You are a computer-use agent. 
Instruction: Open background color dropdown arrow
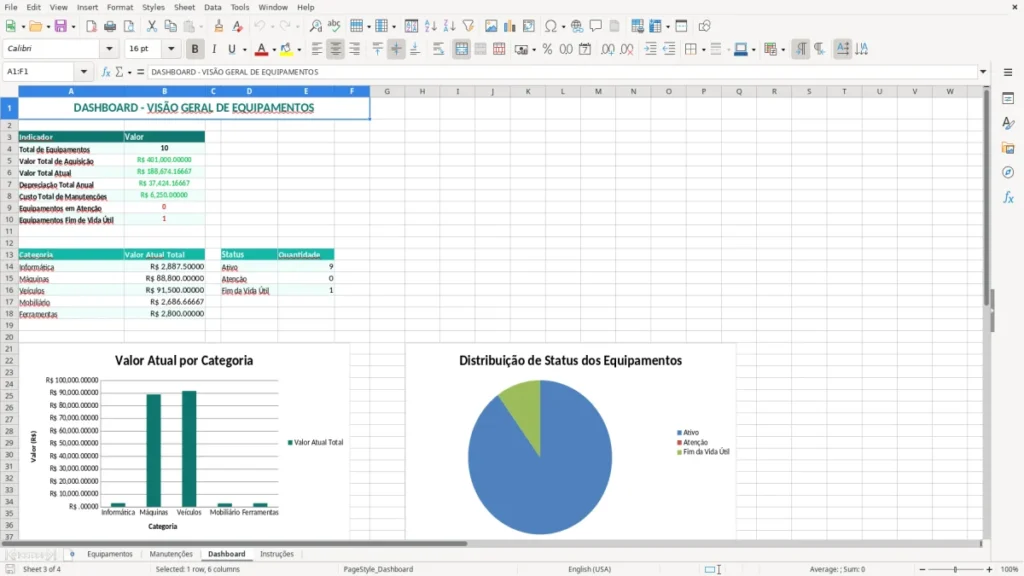(x=299, y=50)
